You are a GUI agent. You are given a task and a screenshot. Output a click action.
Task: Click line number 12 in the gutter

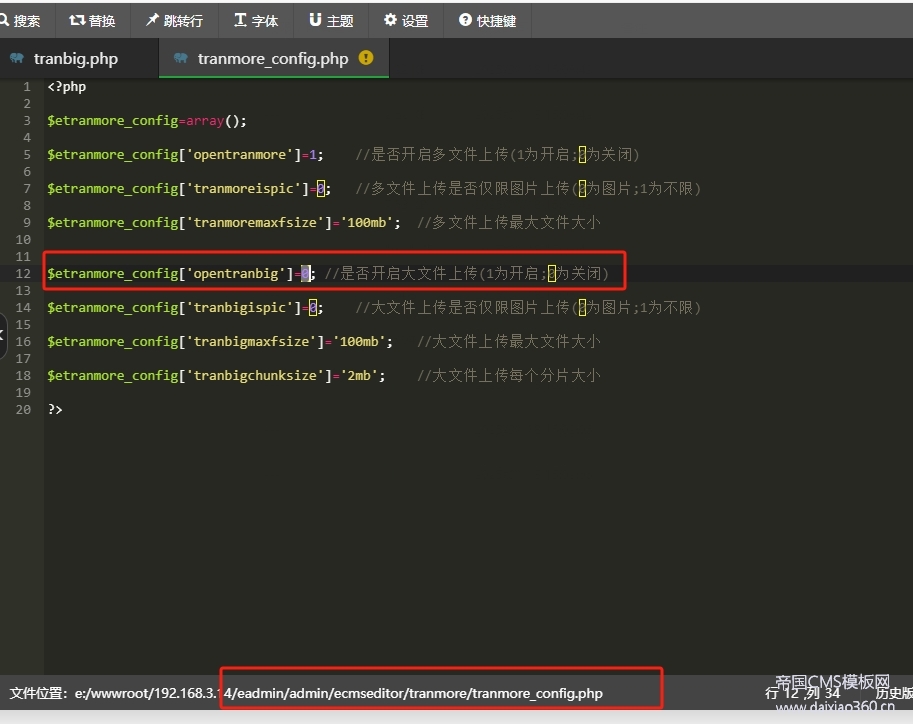22,273
